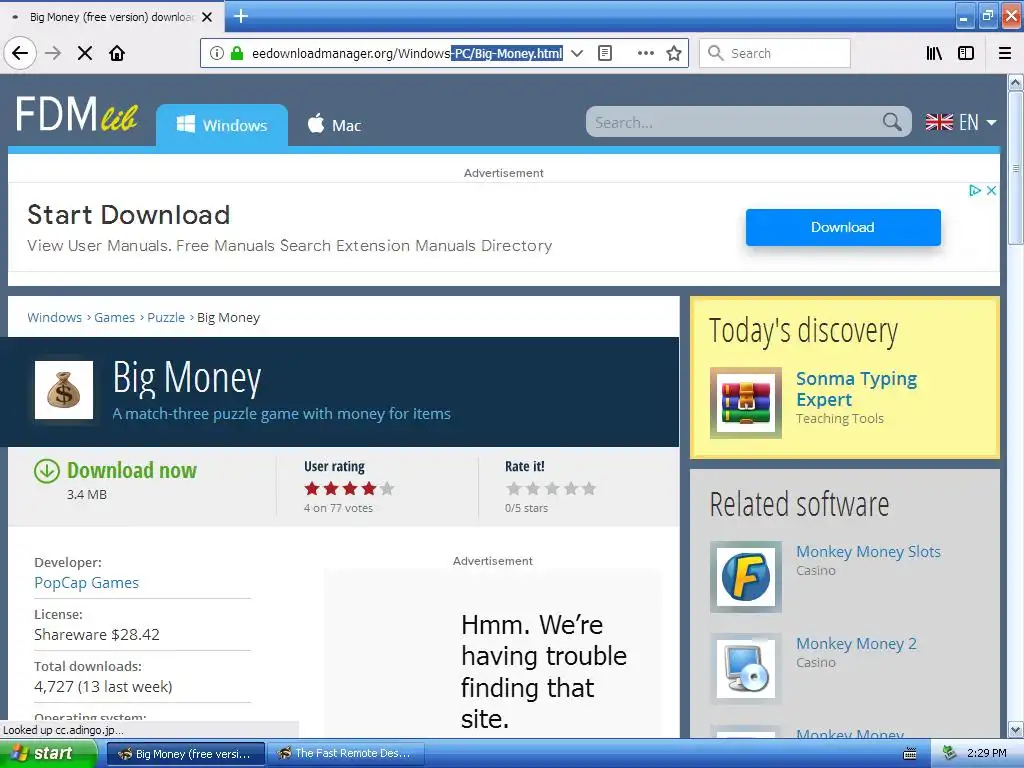Viewport: 1024px width, 768px height.
Task: Open the Games breadcrumb link
Action: (114, 317)
